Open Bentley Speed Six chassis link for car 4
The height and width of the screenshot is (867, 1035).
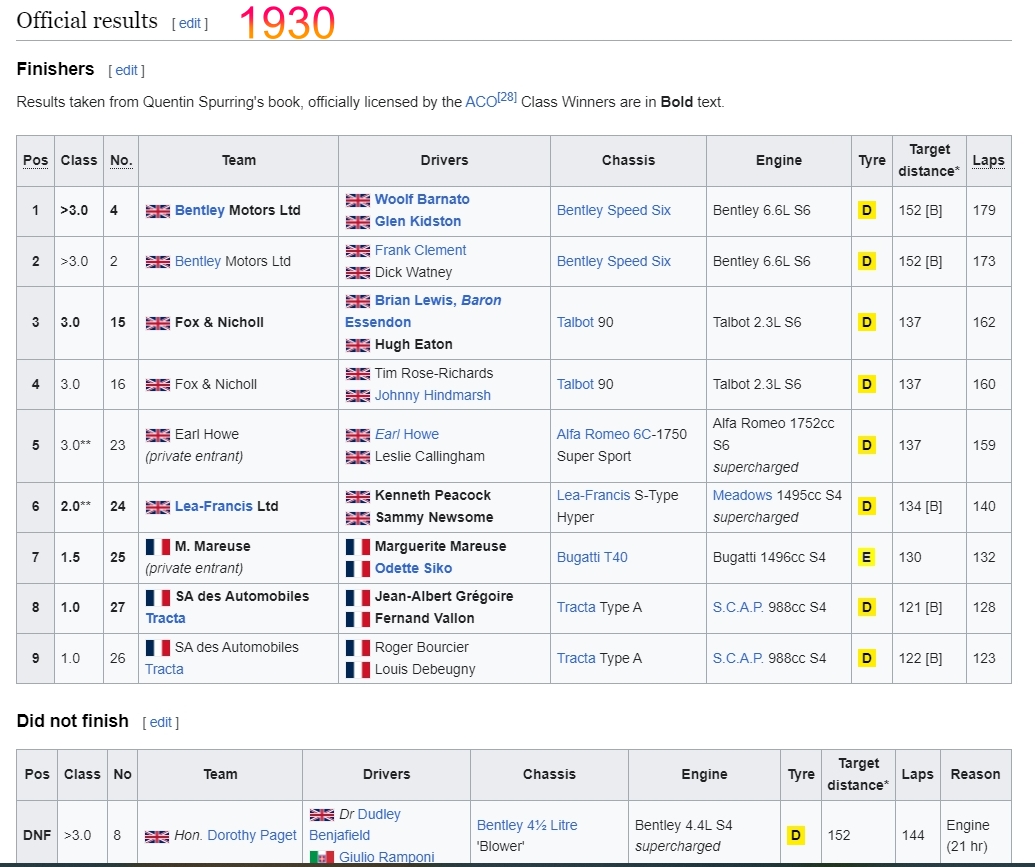coord(613,210)
